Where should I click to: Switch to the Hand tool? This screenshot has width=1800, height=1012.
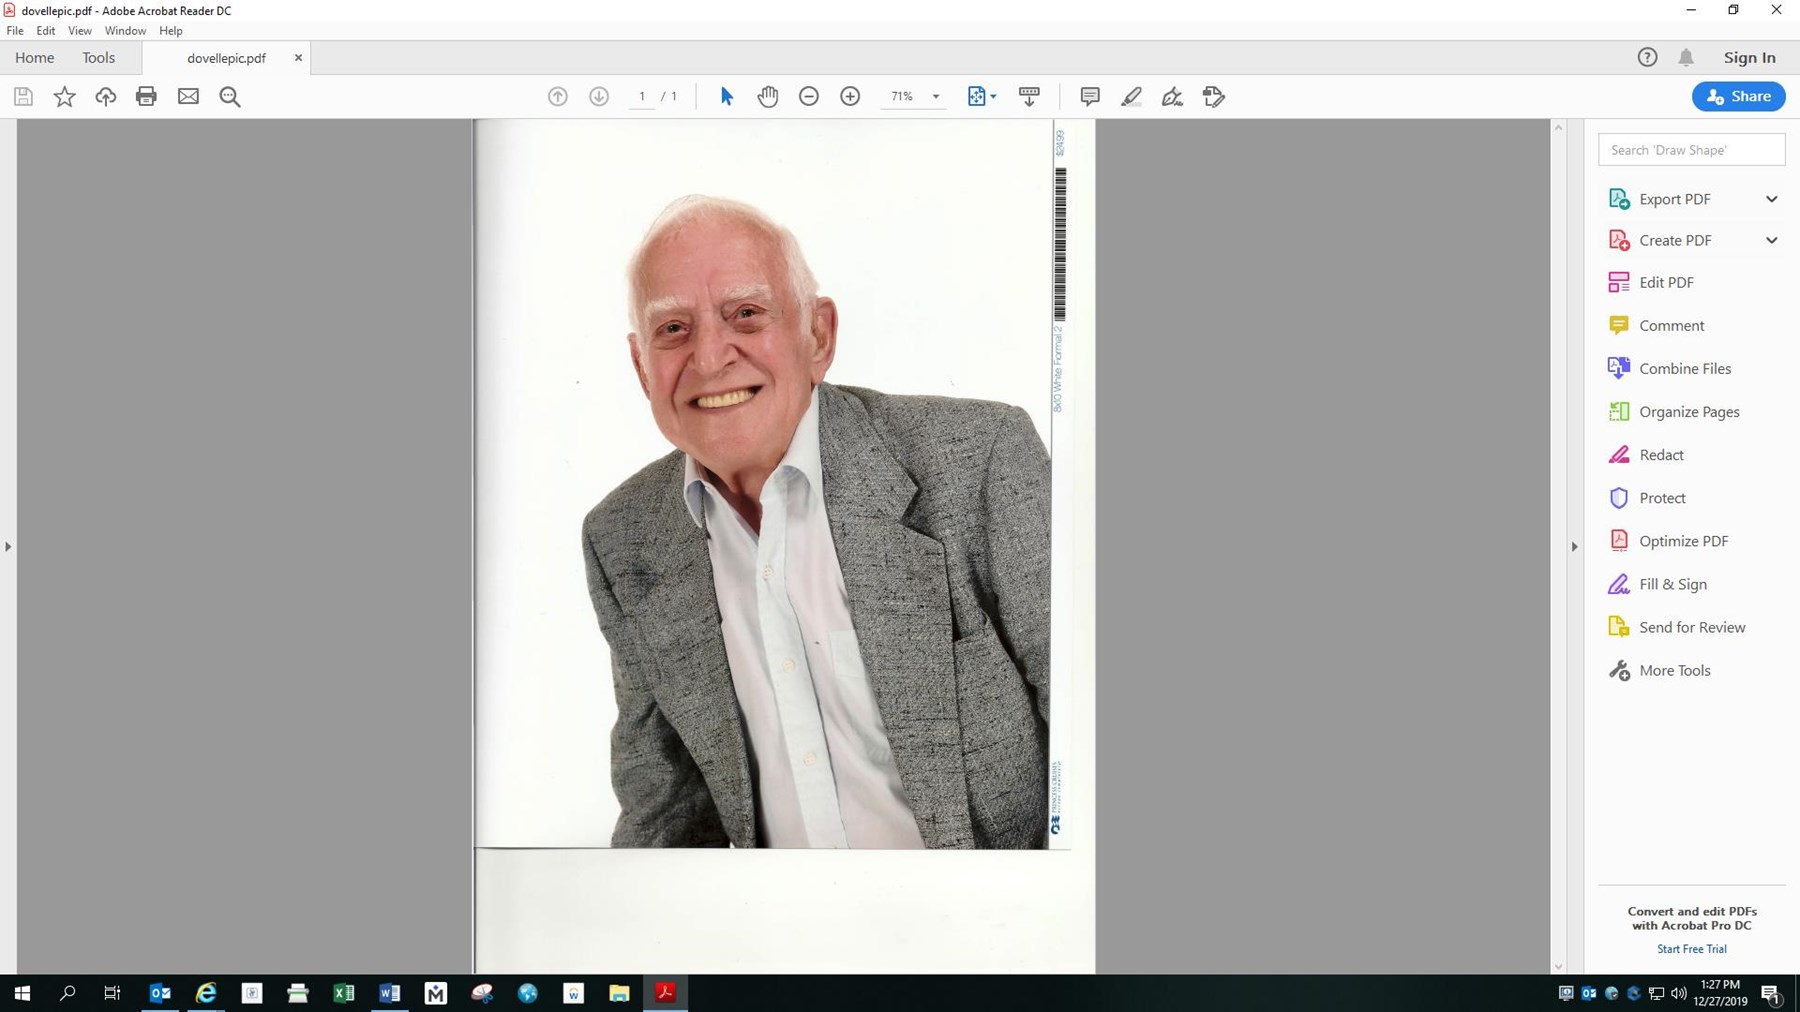pyautogui.click(x=768, y=96)
